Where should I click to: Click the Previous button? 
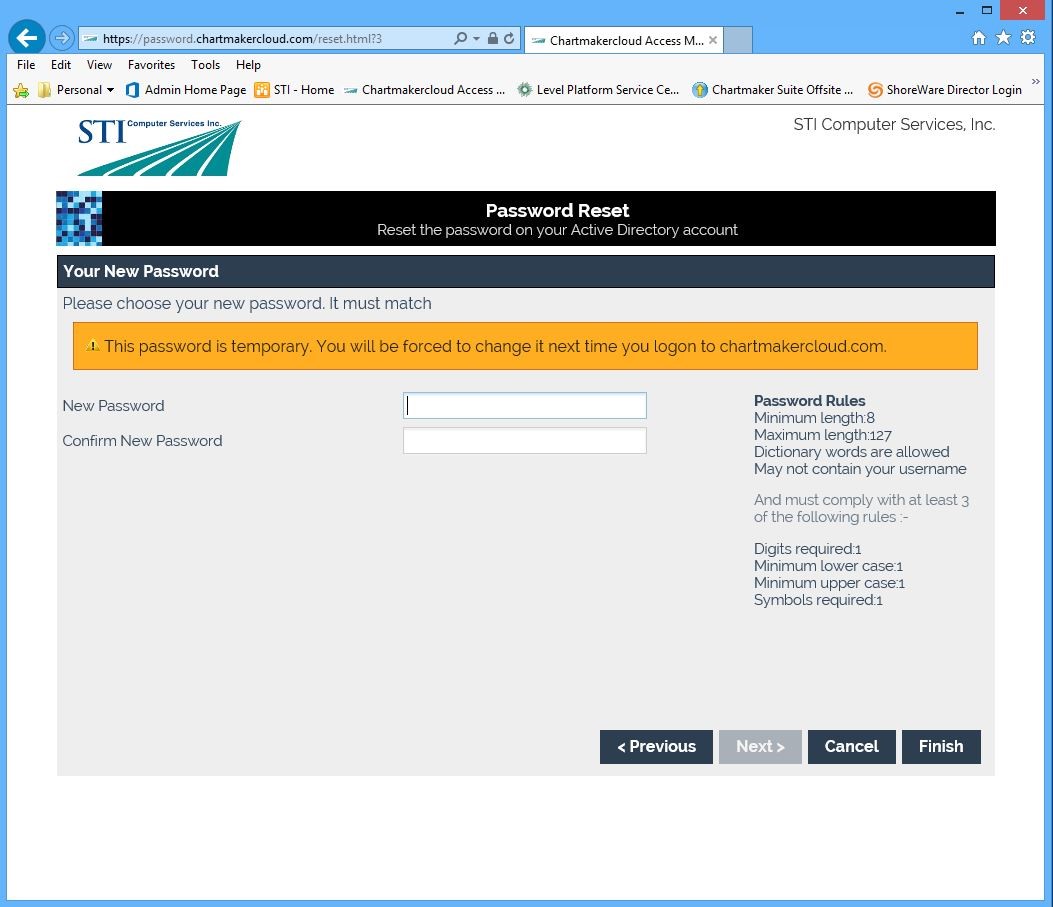(x=656, y=747)
